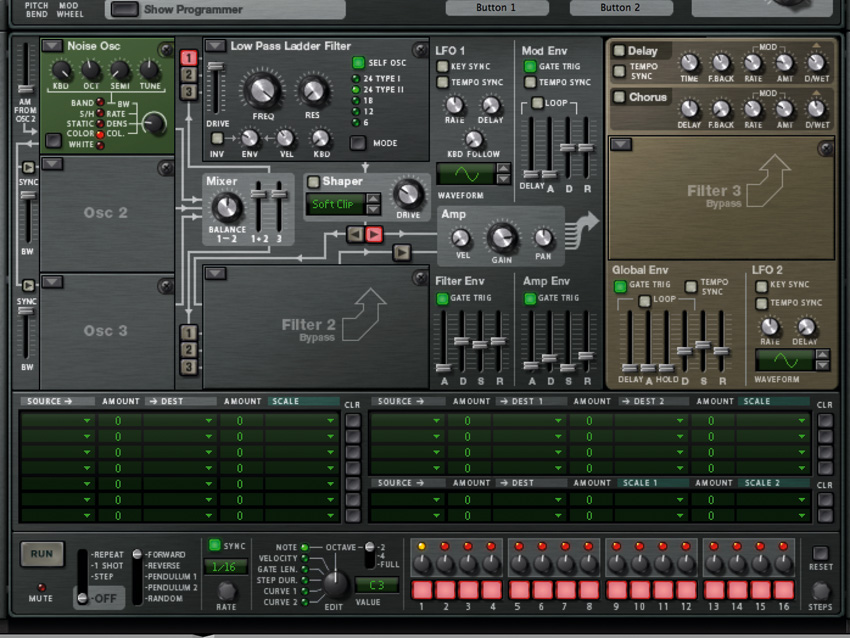
Task: Toggle the sequencer SYNC button
Action: 215,545
